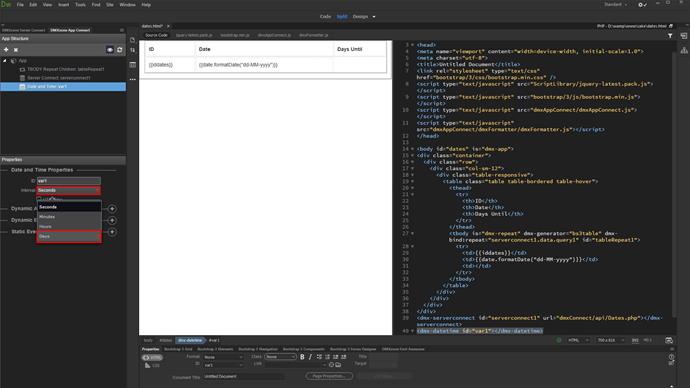Select the dmx-datetime tag in tag selector

190,340
